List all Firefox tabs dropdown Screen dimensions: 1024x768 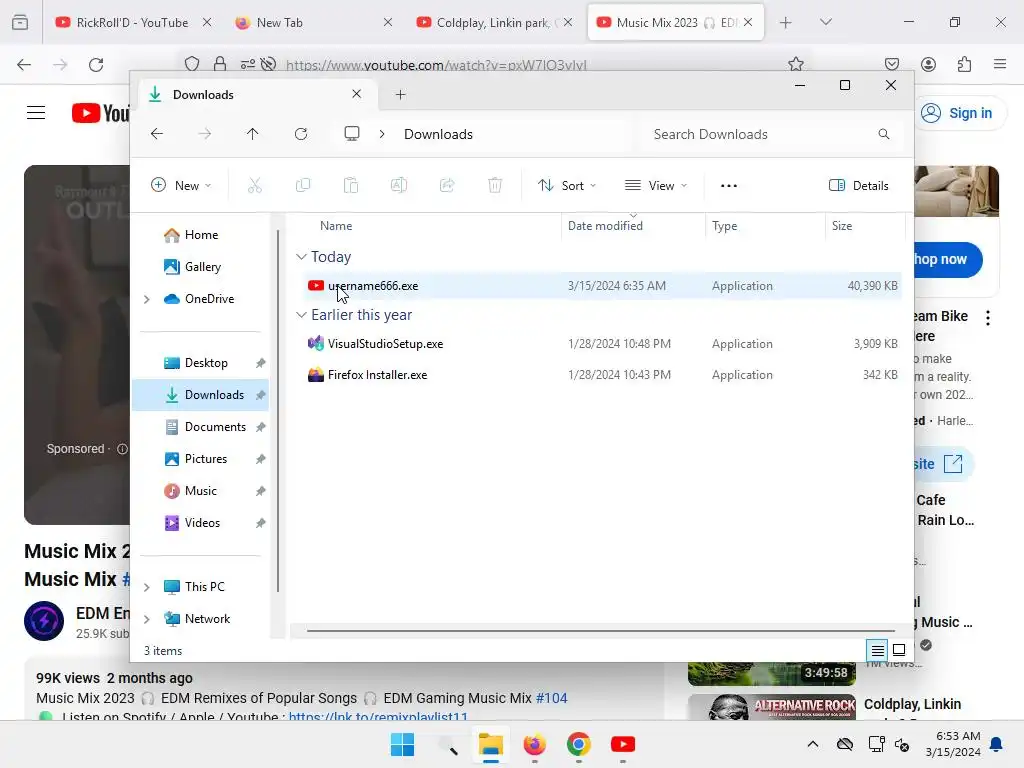pyautogui.click(x=826, y=22)
